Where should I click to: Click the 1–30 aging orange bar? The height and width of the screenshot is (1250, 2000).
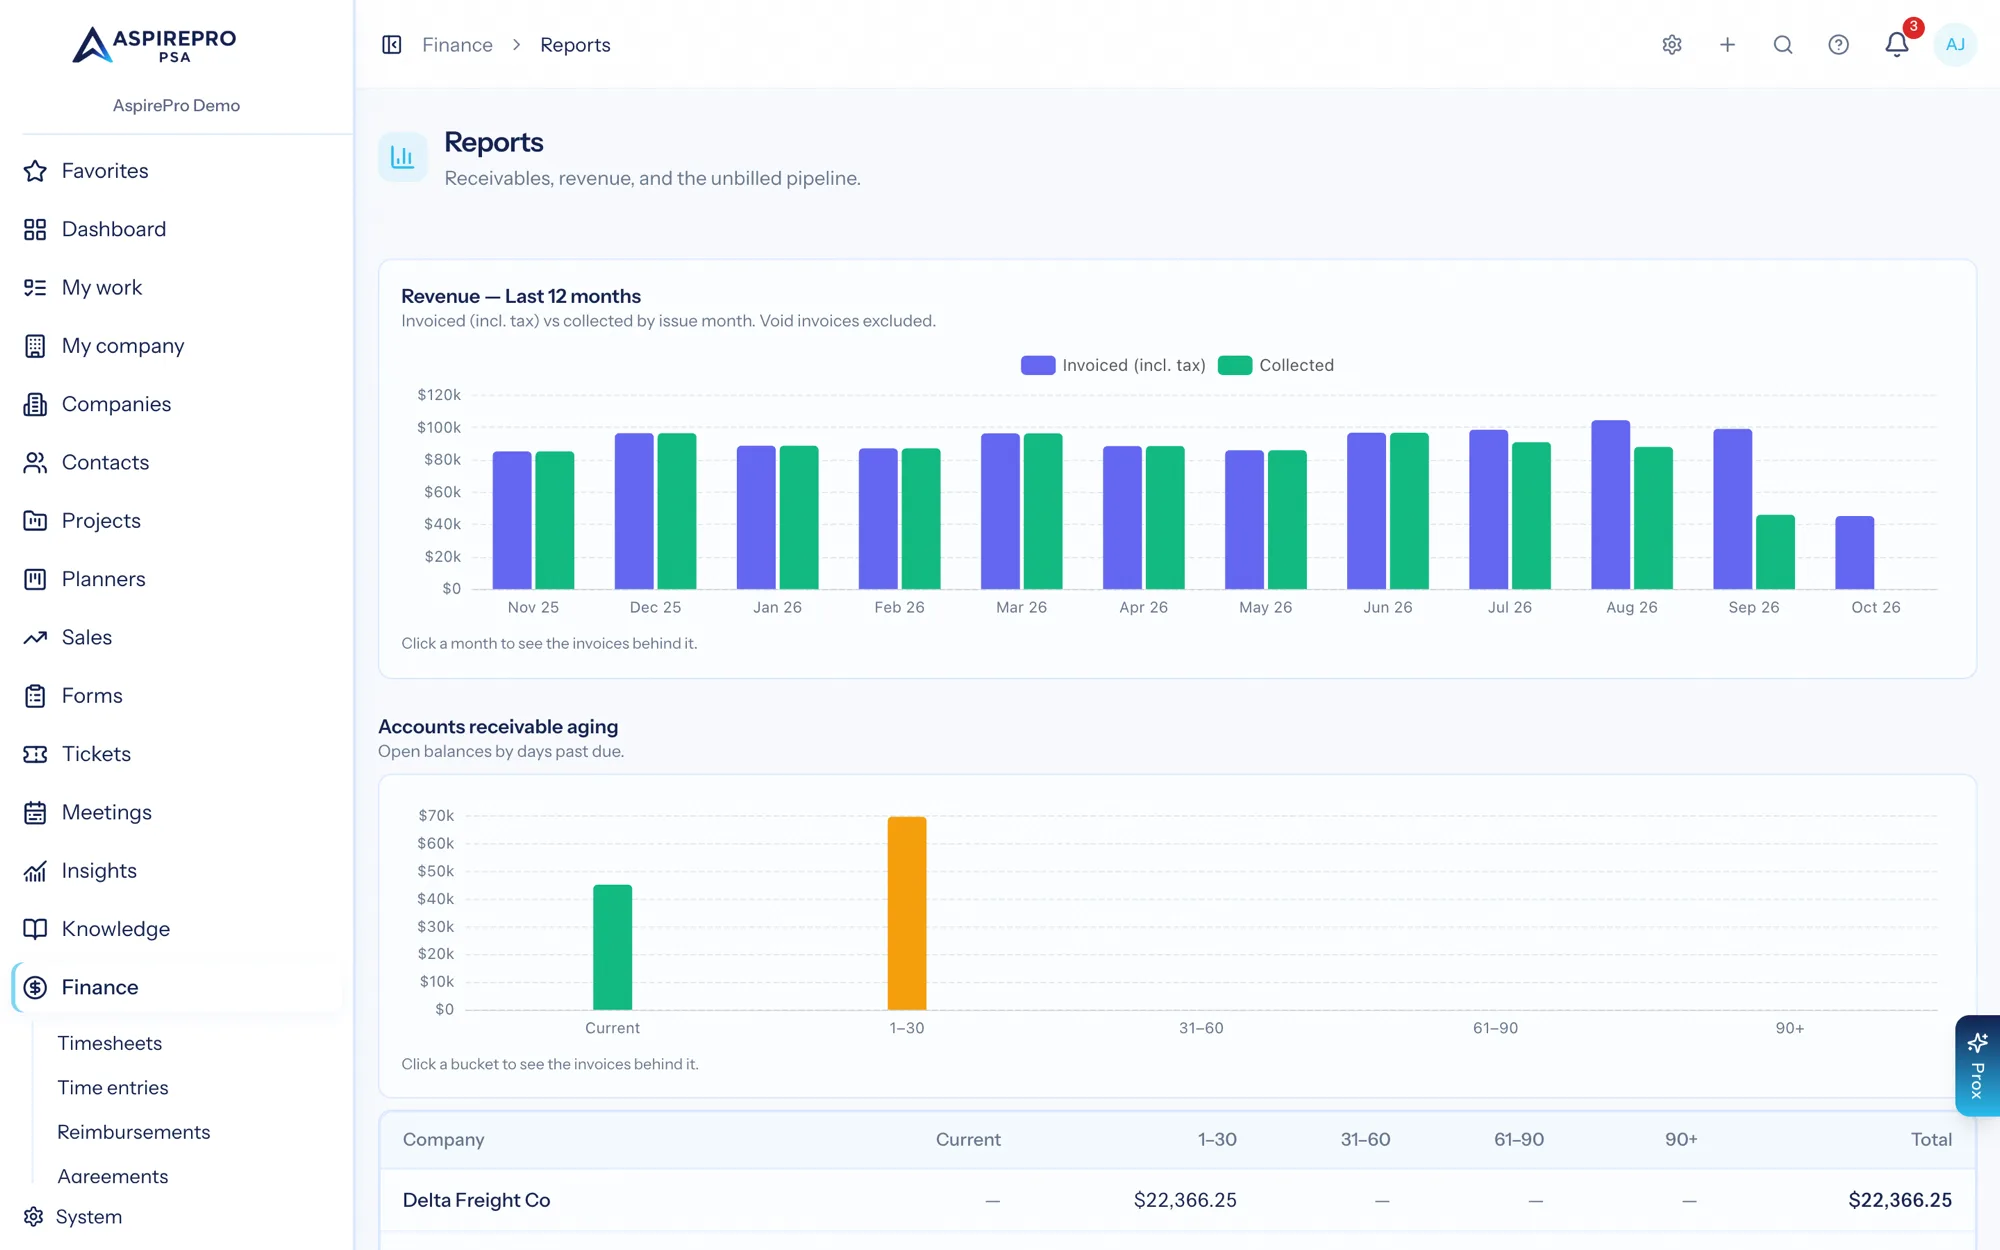click(907, 913)
